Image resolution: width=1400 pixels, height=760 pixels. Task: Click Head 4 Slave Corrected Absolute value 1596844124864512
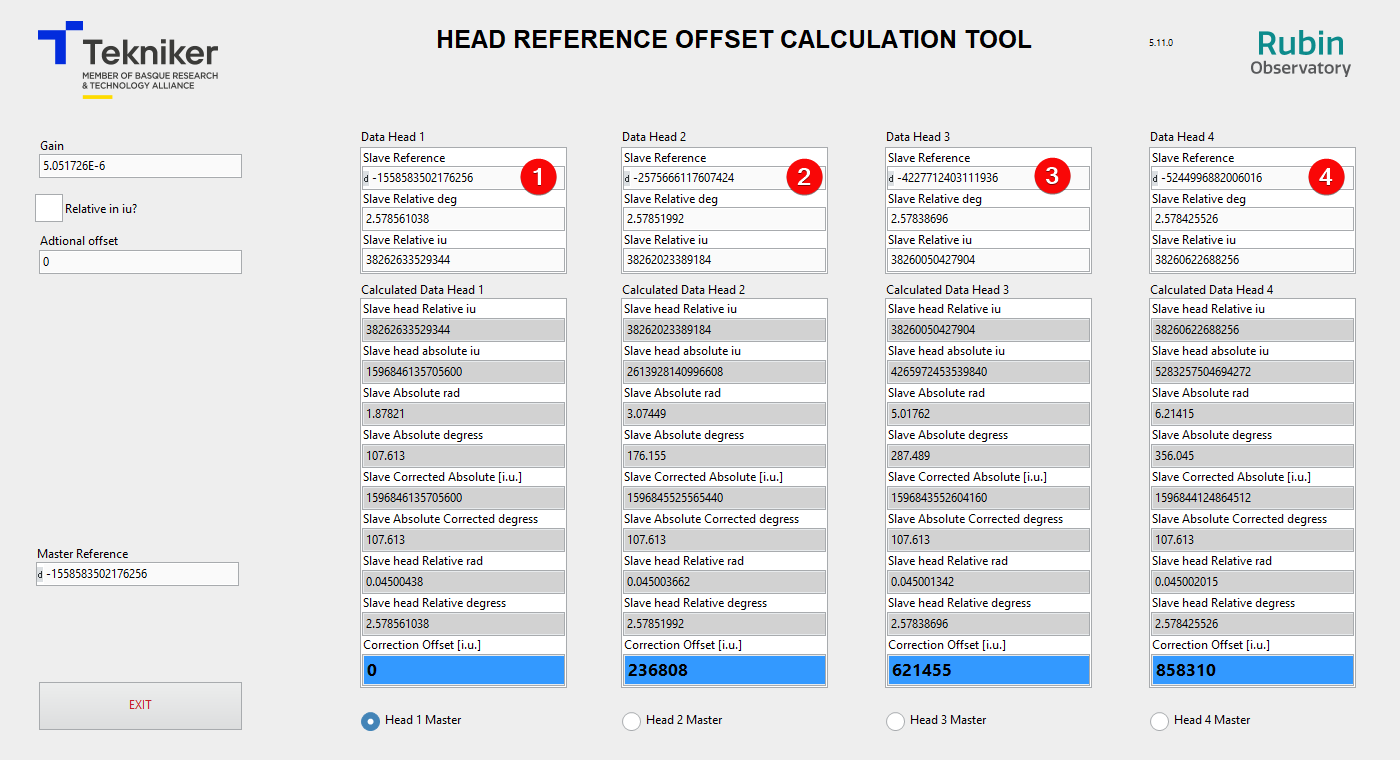click(x=1253, y=498)
